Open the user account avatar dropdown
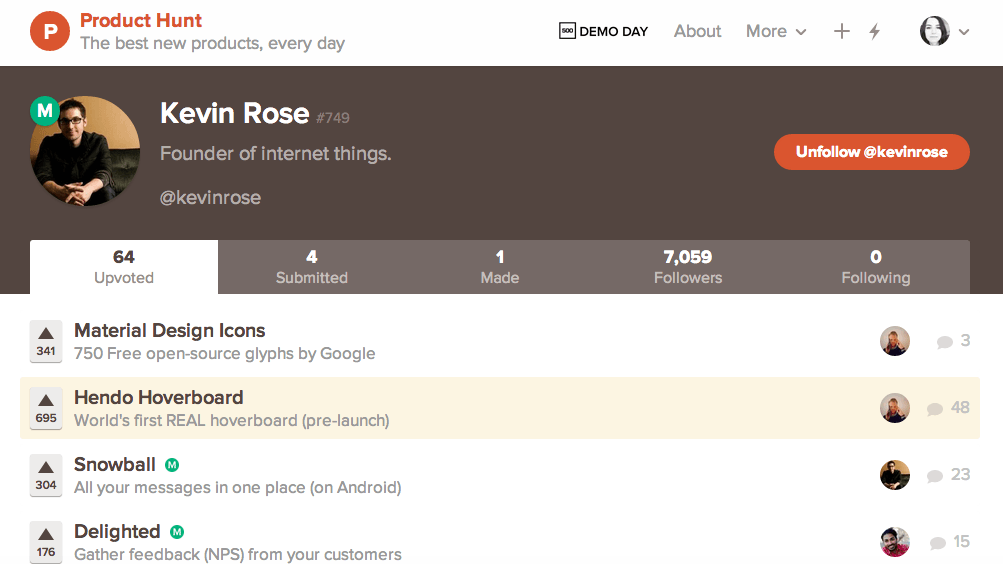This screenshot has width=1003, height=564. tap(944, 32)
